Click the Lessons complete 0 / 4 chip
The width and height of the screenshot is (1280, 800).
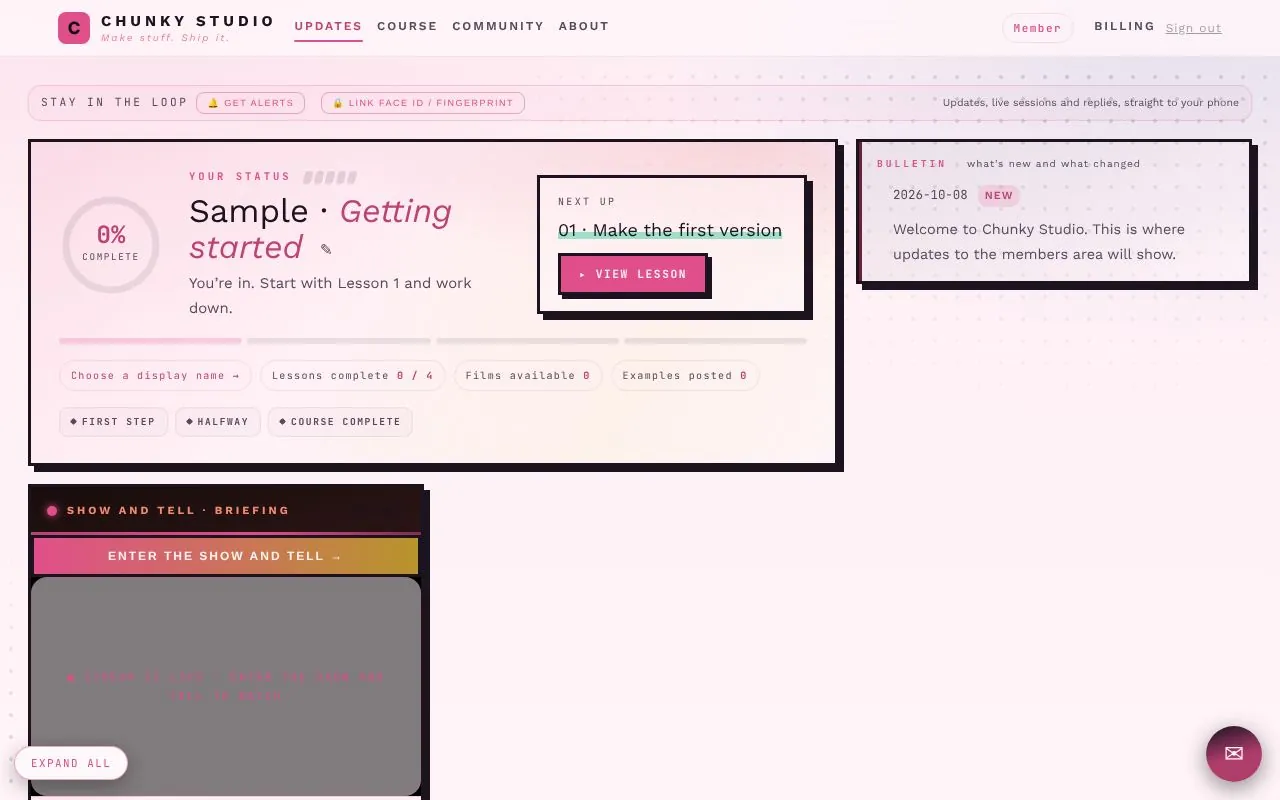(352, 375)
